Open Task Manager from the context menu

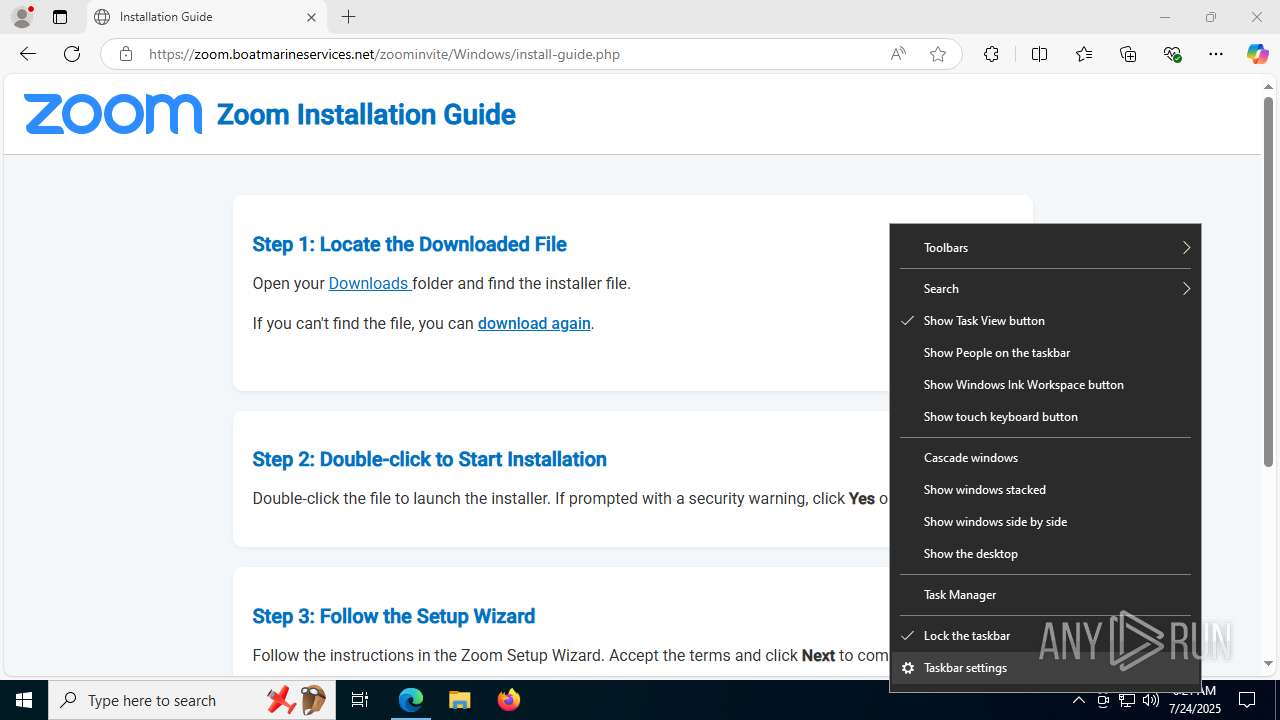coord(1045,595)
